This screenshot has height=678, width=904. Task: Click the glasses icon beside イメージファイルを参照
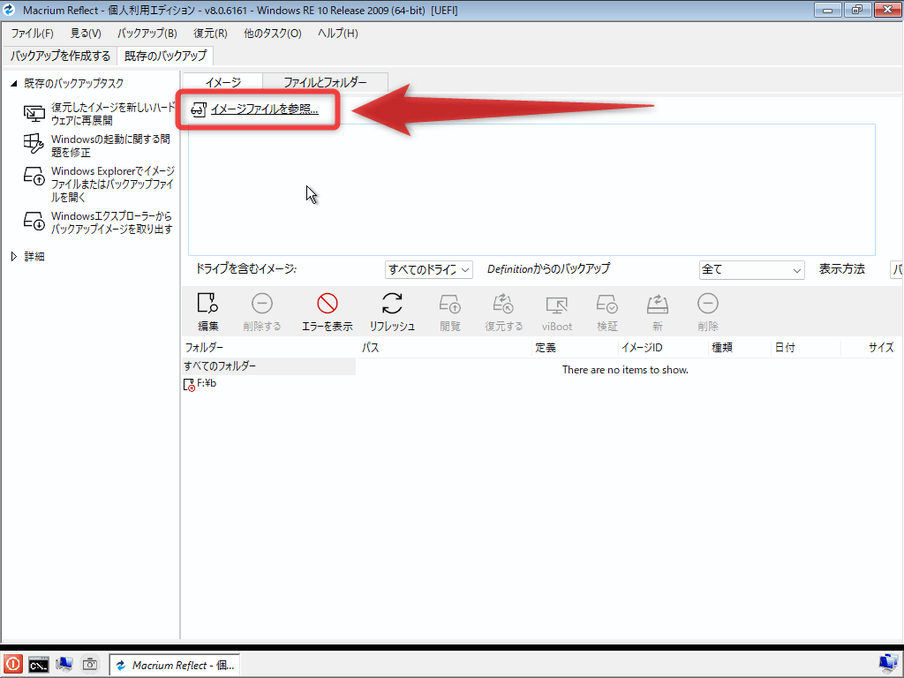click(x=198, y=110)
